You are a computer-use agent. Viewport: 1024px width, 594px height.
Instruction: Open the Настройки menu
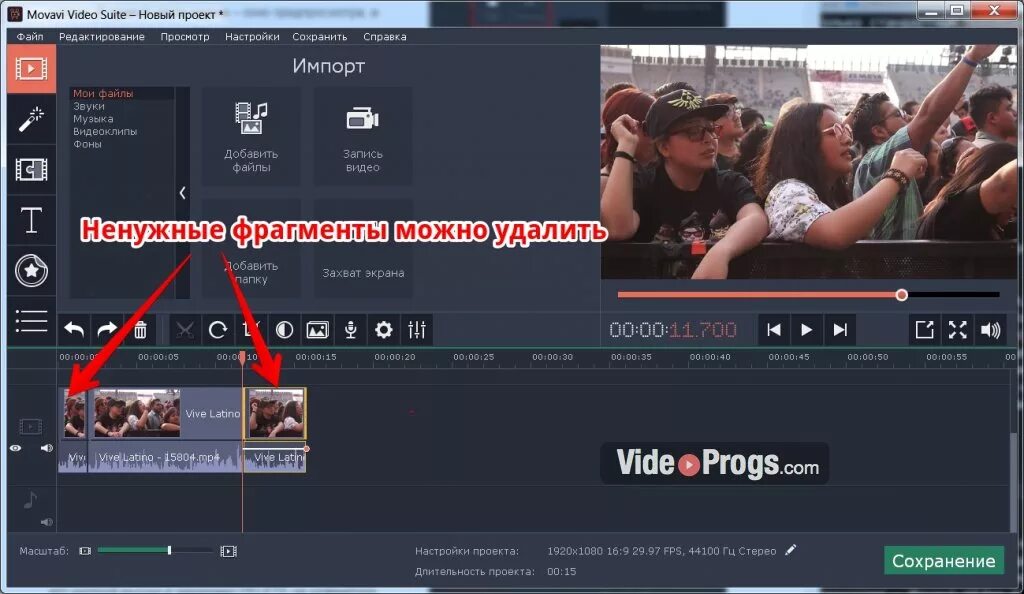pos(252,37)
